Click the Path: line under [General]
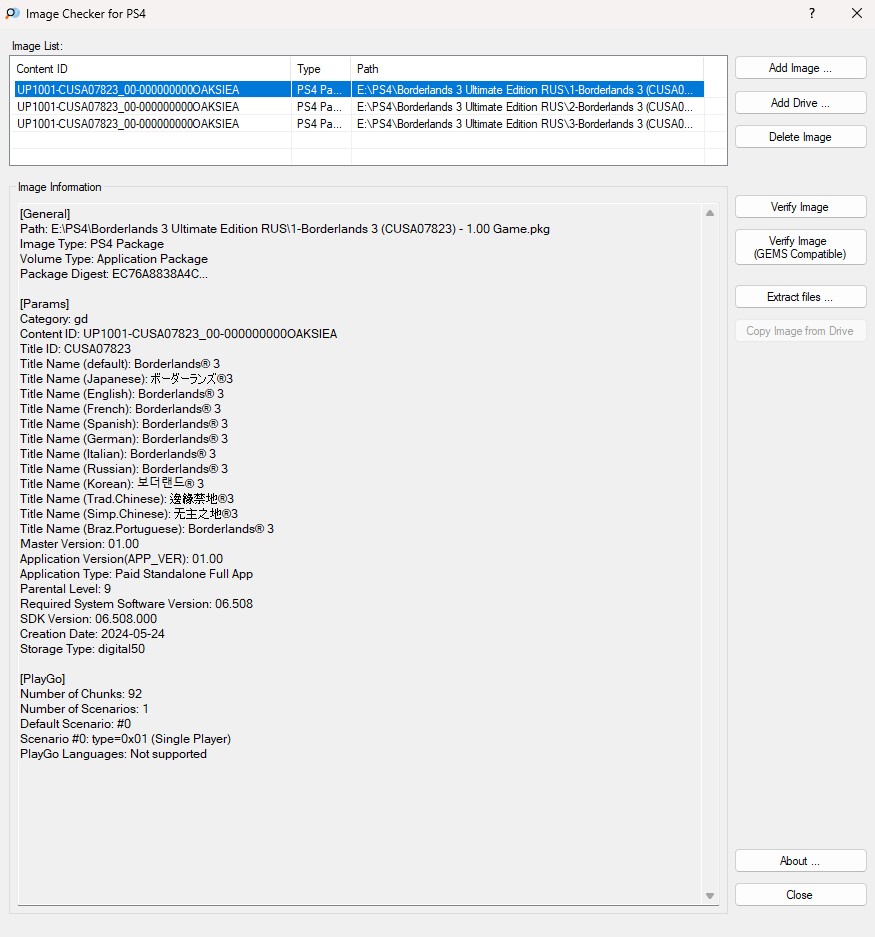This screenshot has width=875, height=937. 284,229
